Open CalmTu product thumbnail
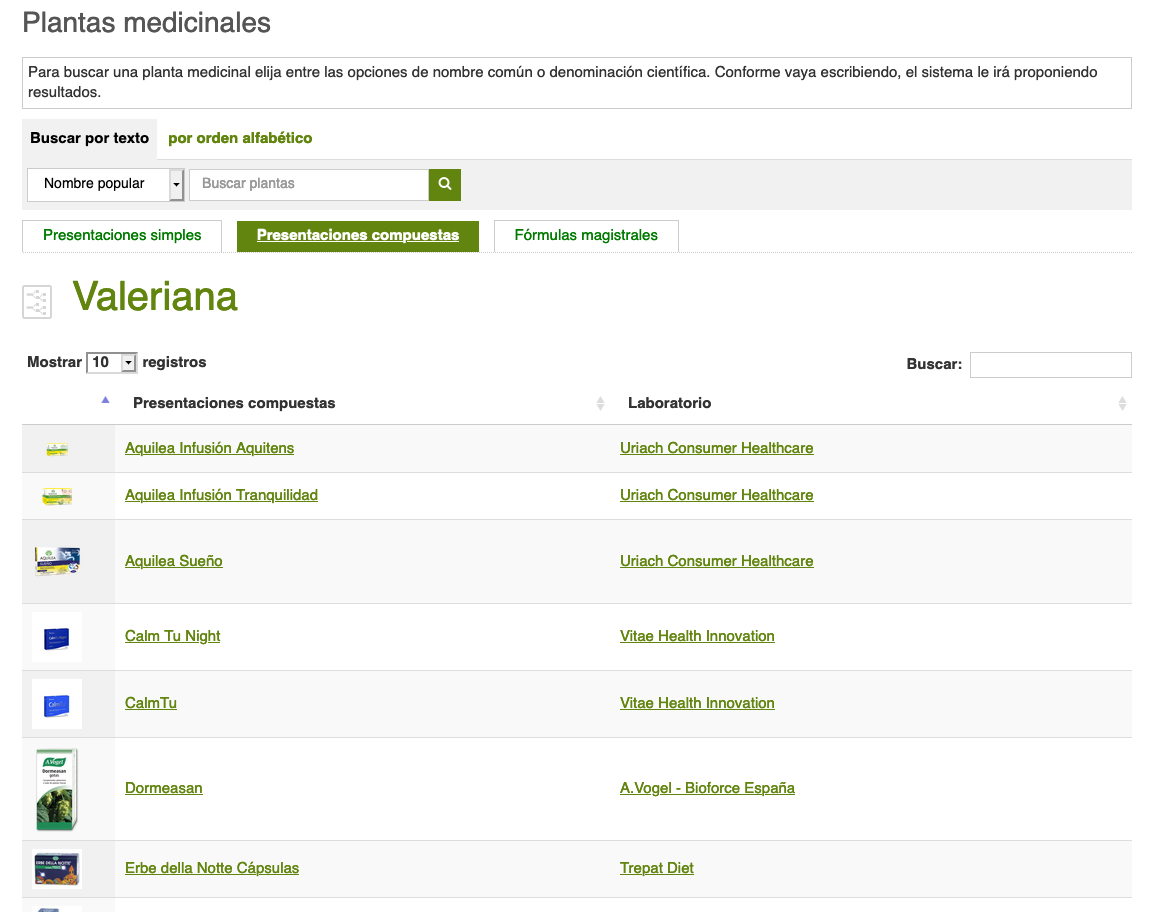The image size is (1153, 912). click(x=57, y=705)
